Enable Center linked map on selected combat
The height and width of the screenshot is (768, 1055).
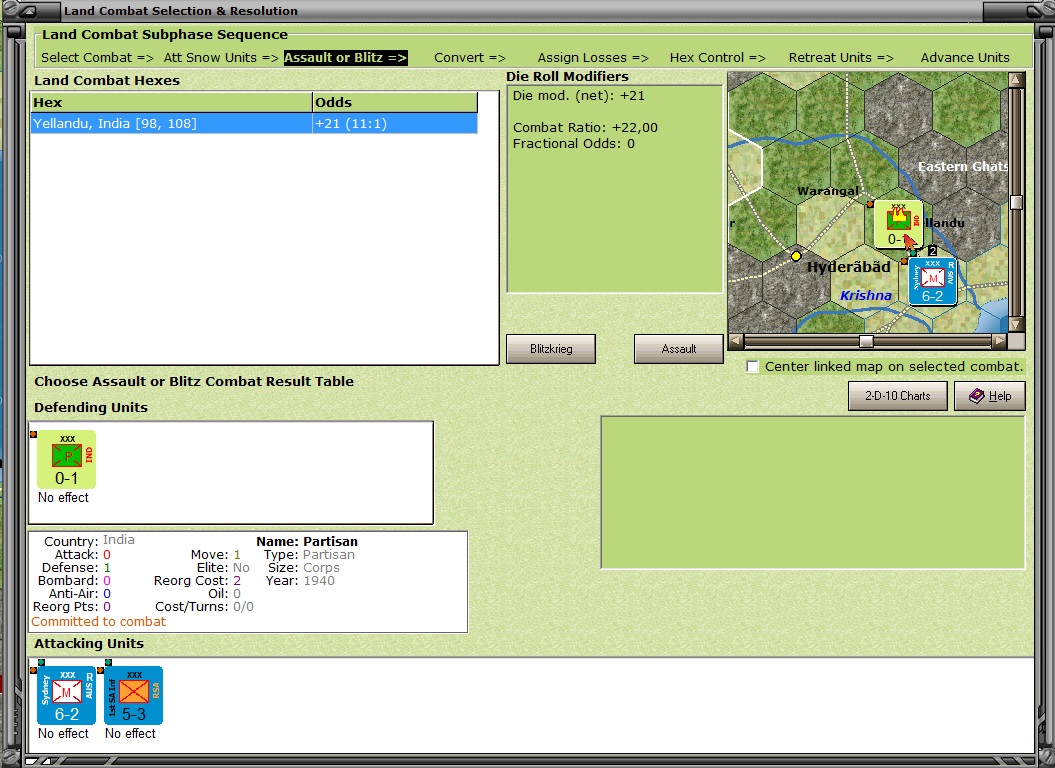[x=753, y=367]
